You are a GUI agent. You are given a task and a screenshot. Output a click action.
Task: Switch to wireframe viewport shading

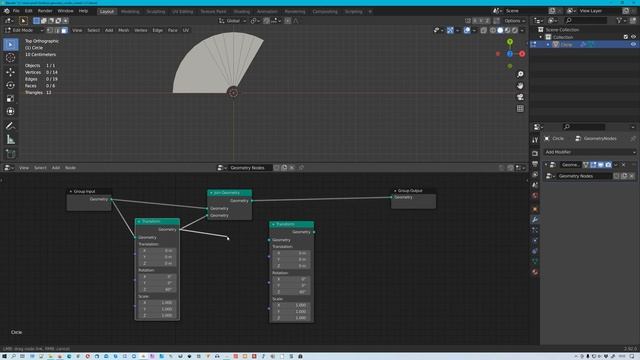tap(493, 30)
